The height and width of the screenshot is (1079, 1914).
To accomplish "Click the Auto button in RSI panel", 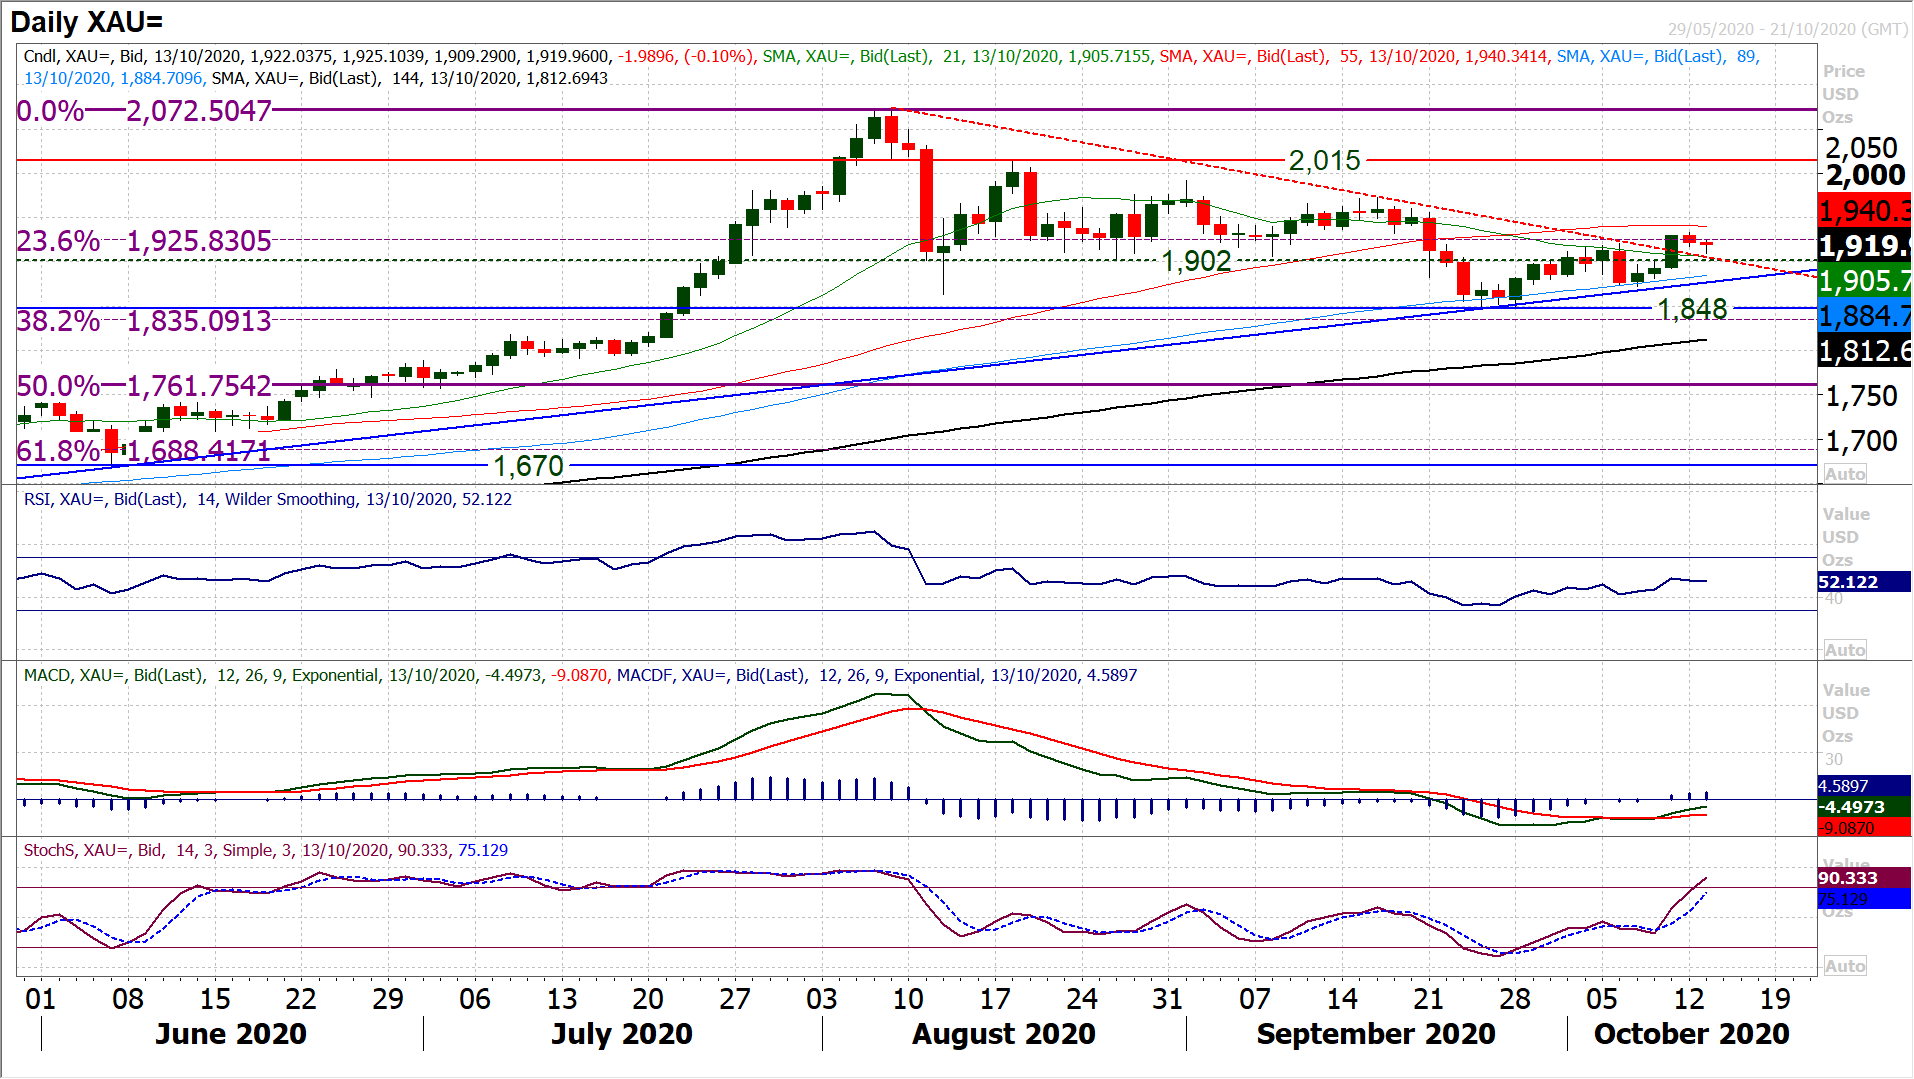I will (x=1845, y=650).
